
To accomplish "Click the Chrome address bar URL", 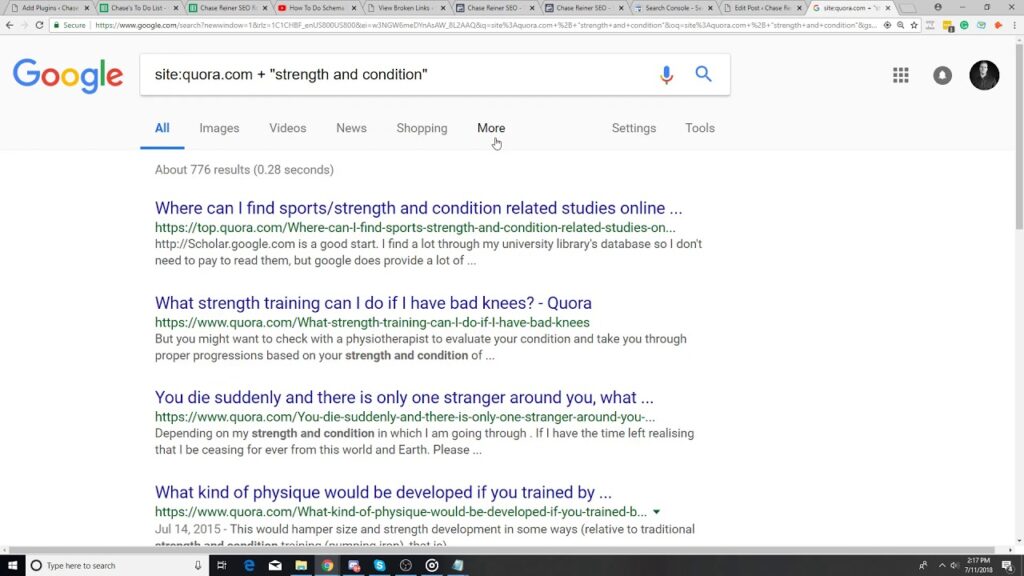I will pos(485,25).
